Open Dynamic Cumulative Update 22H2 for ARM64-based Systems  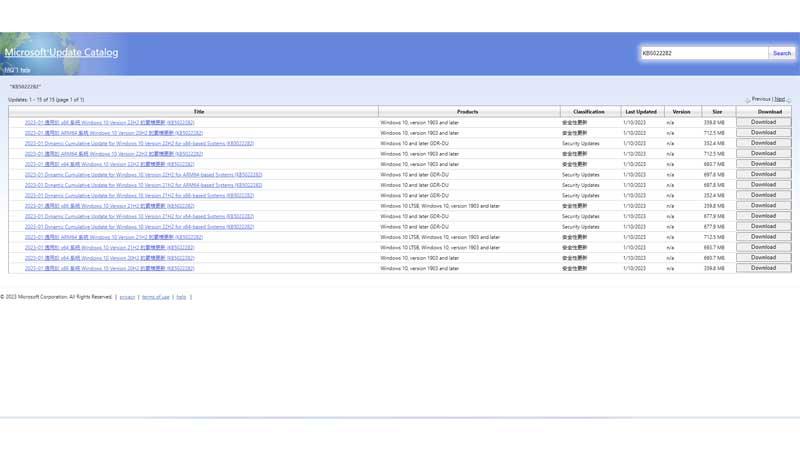(x=143, y=174)
